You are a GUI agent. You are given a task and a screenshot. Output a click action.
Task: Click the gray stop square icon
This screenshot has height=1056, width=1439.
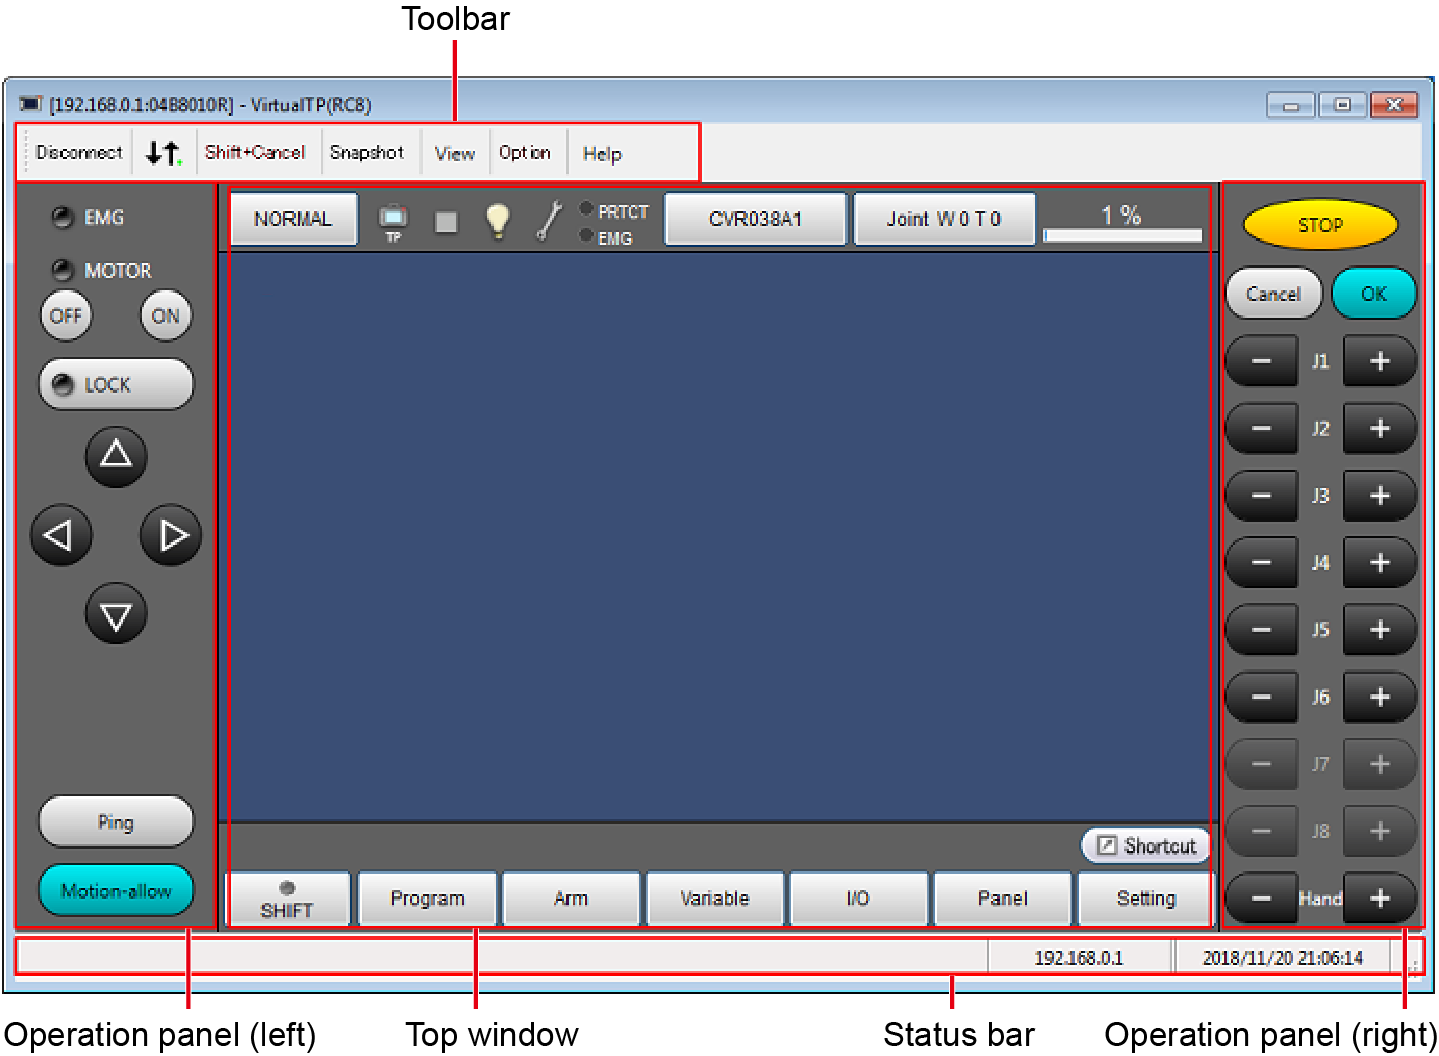tap(446, 221)
